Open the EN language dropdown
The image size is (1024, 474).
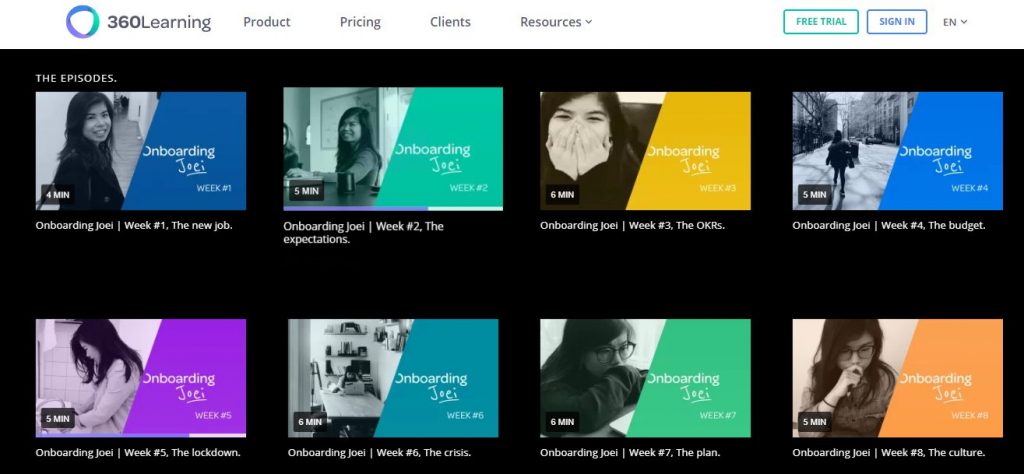(x=955, y=22)
